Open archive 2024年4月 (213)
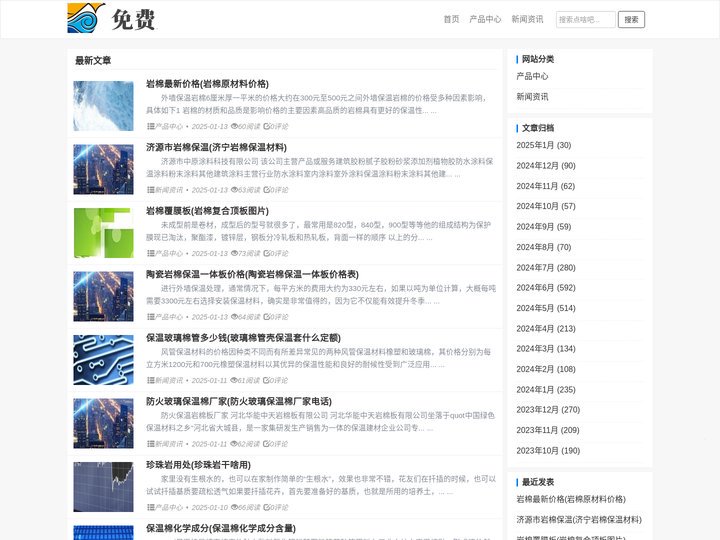 click(546, 329)
